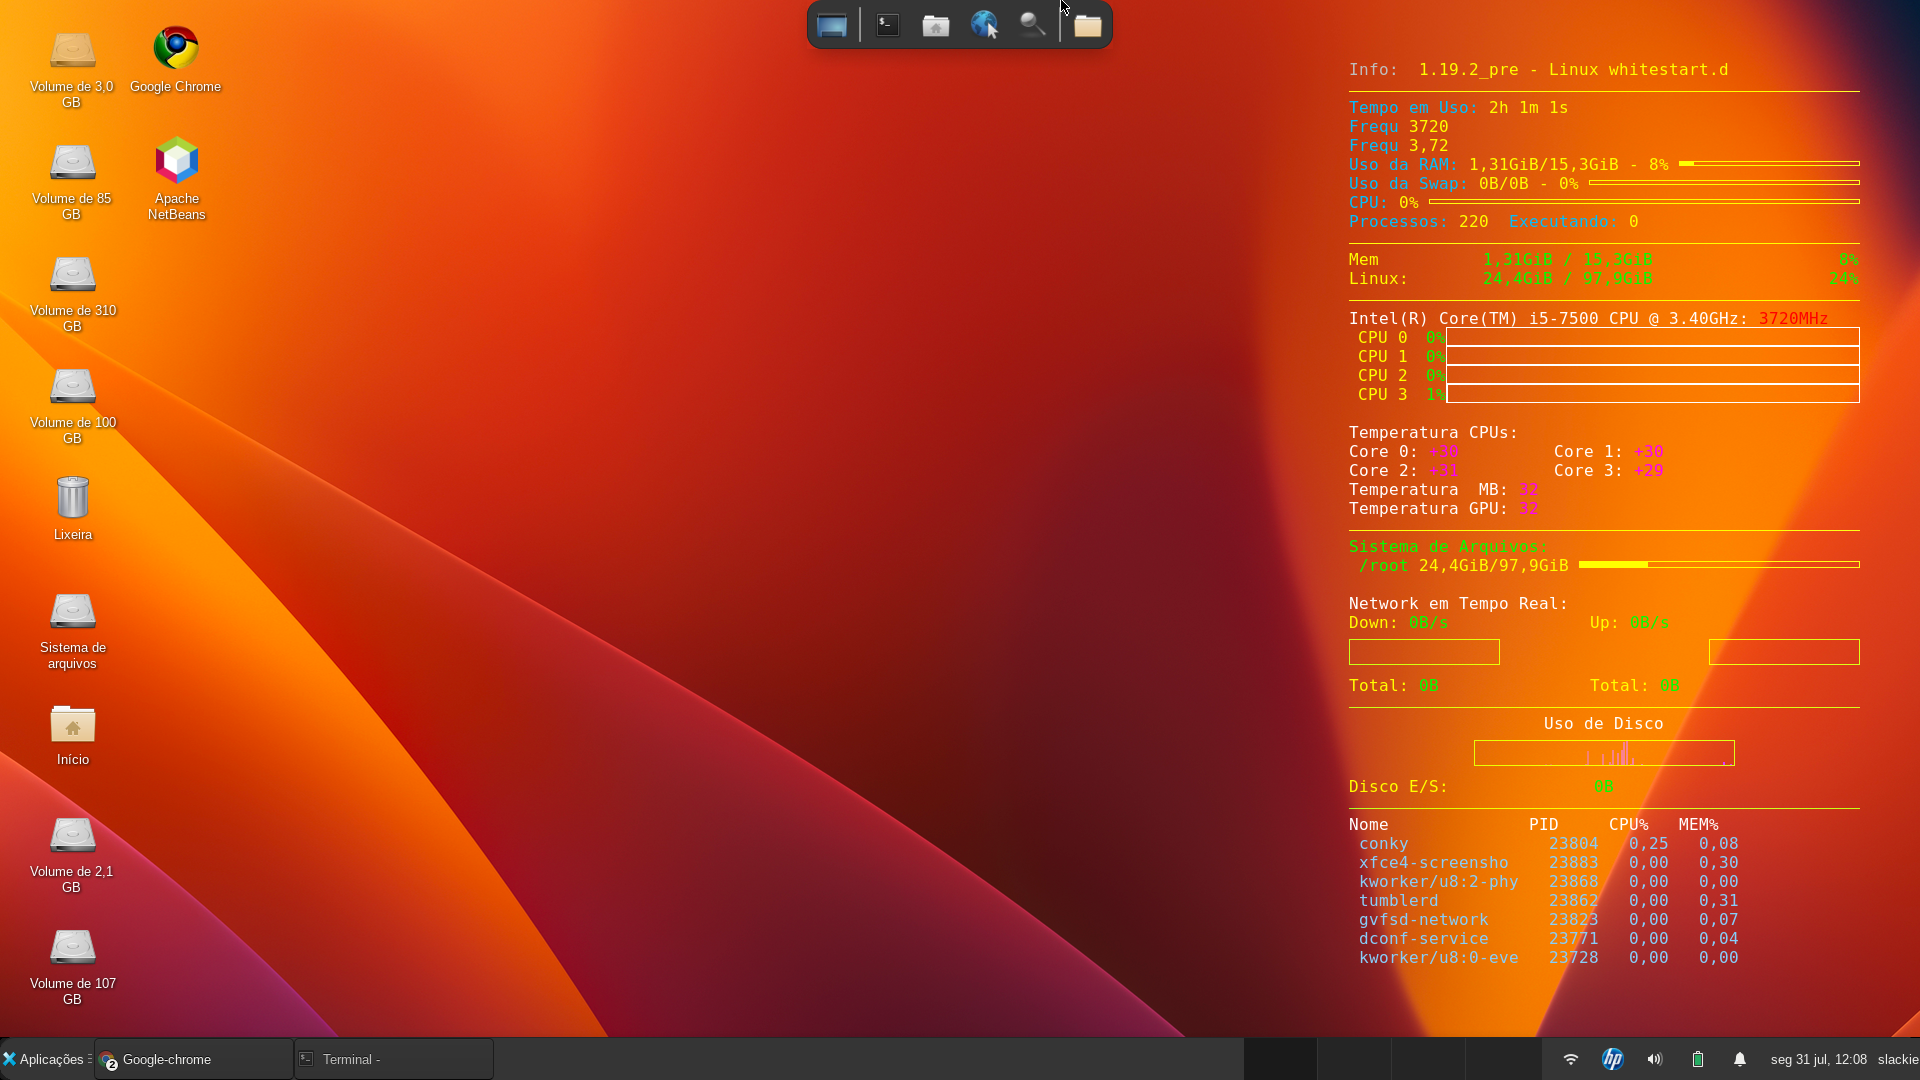Open the terminal launcher in the top dock
This screenshot has width=1920, height=1080.
[888, 25]
